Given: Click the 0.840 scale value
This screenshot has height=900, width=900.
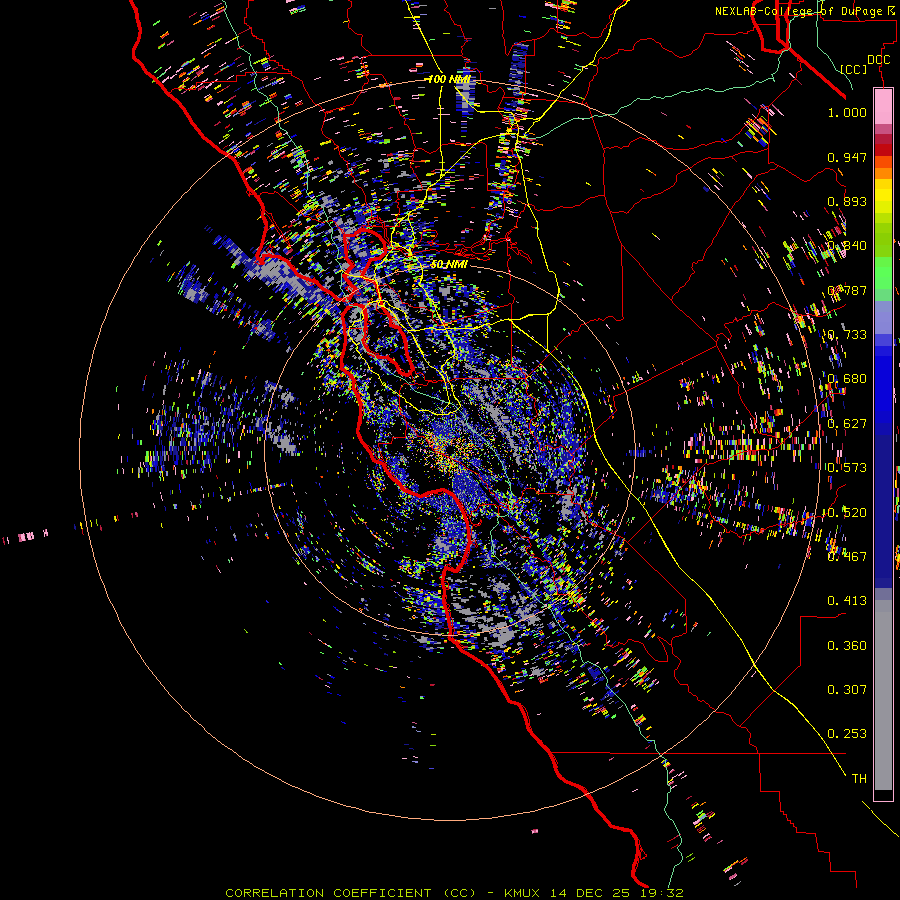Looking at the screenshot, I should pos(847,246).
